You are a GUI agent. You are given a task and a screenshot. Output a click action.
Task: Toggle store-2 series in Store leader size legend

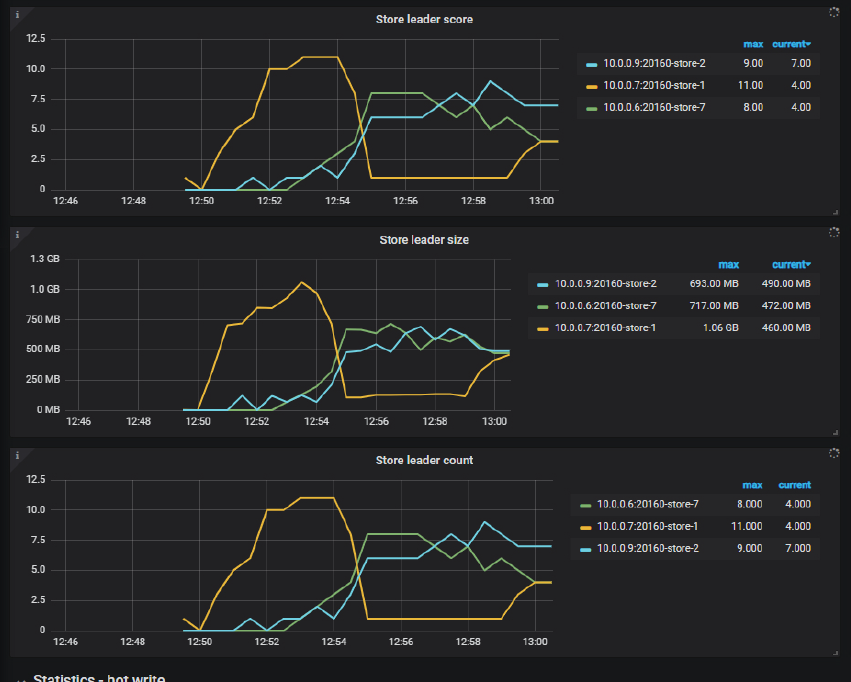(x=606, y=284)
